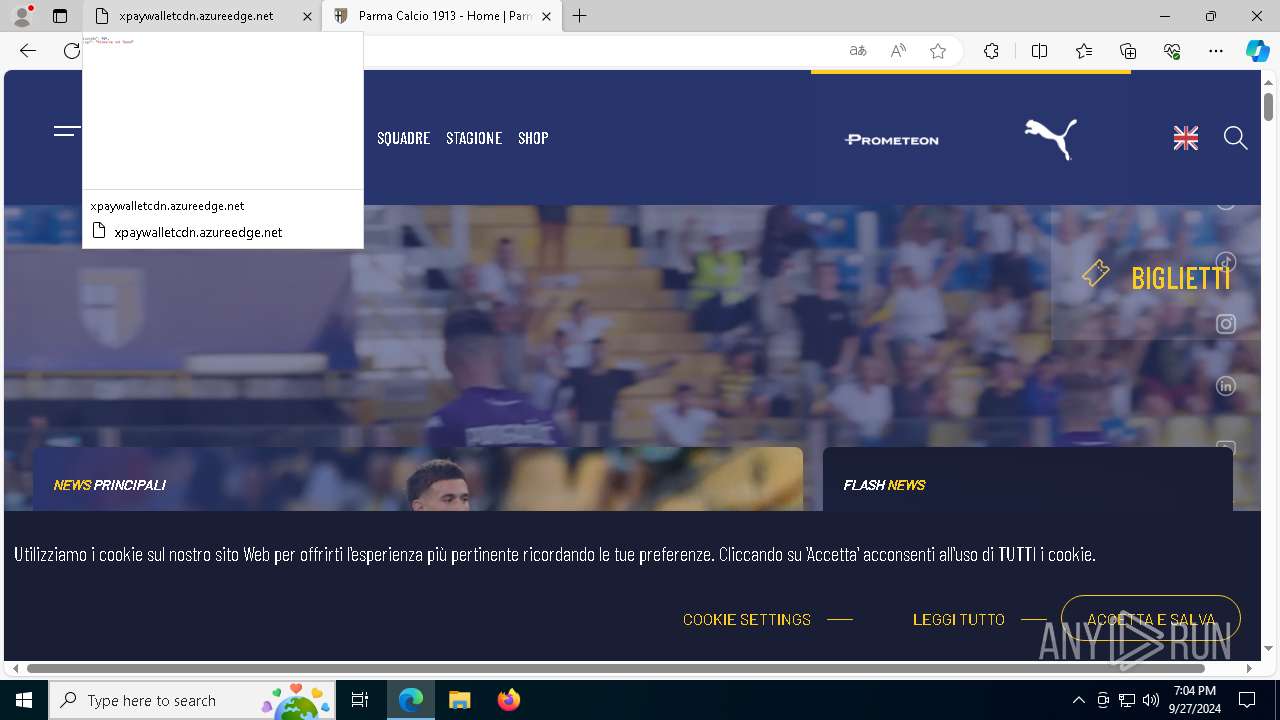Open the club LinkedIn page
The width and height of the screenshot is (1280, 720).
(1226, 386)
